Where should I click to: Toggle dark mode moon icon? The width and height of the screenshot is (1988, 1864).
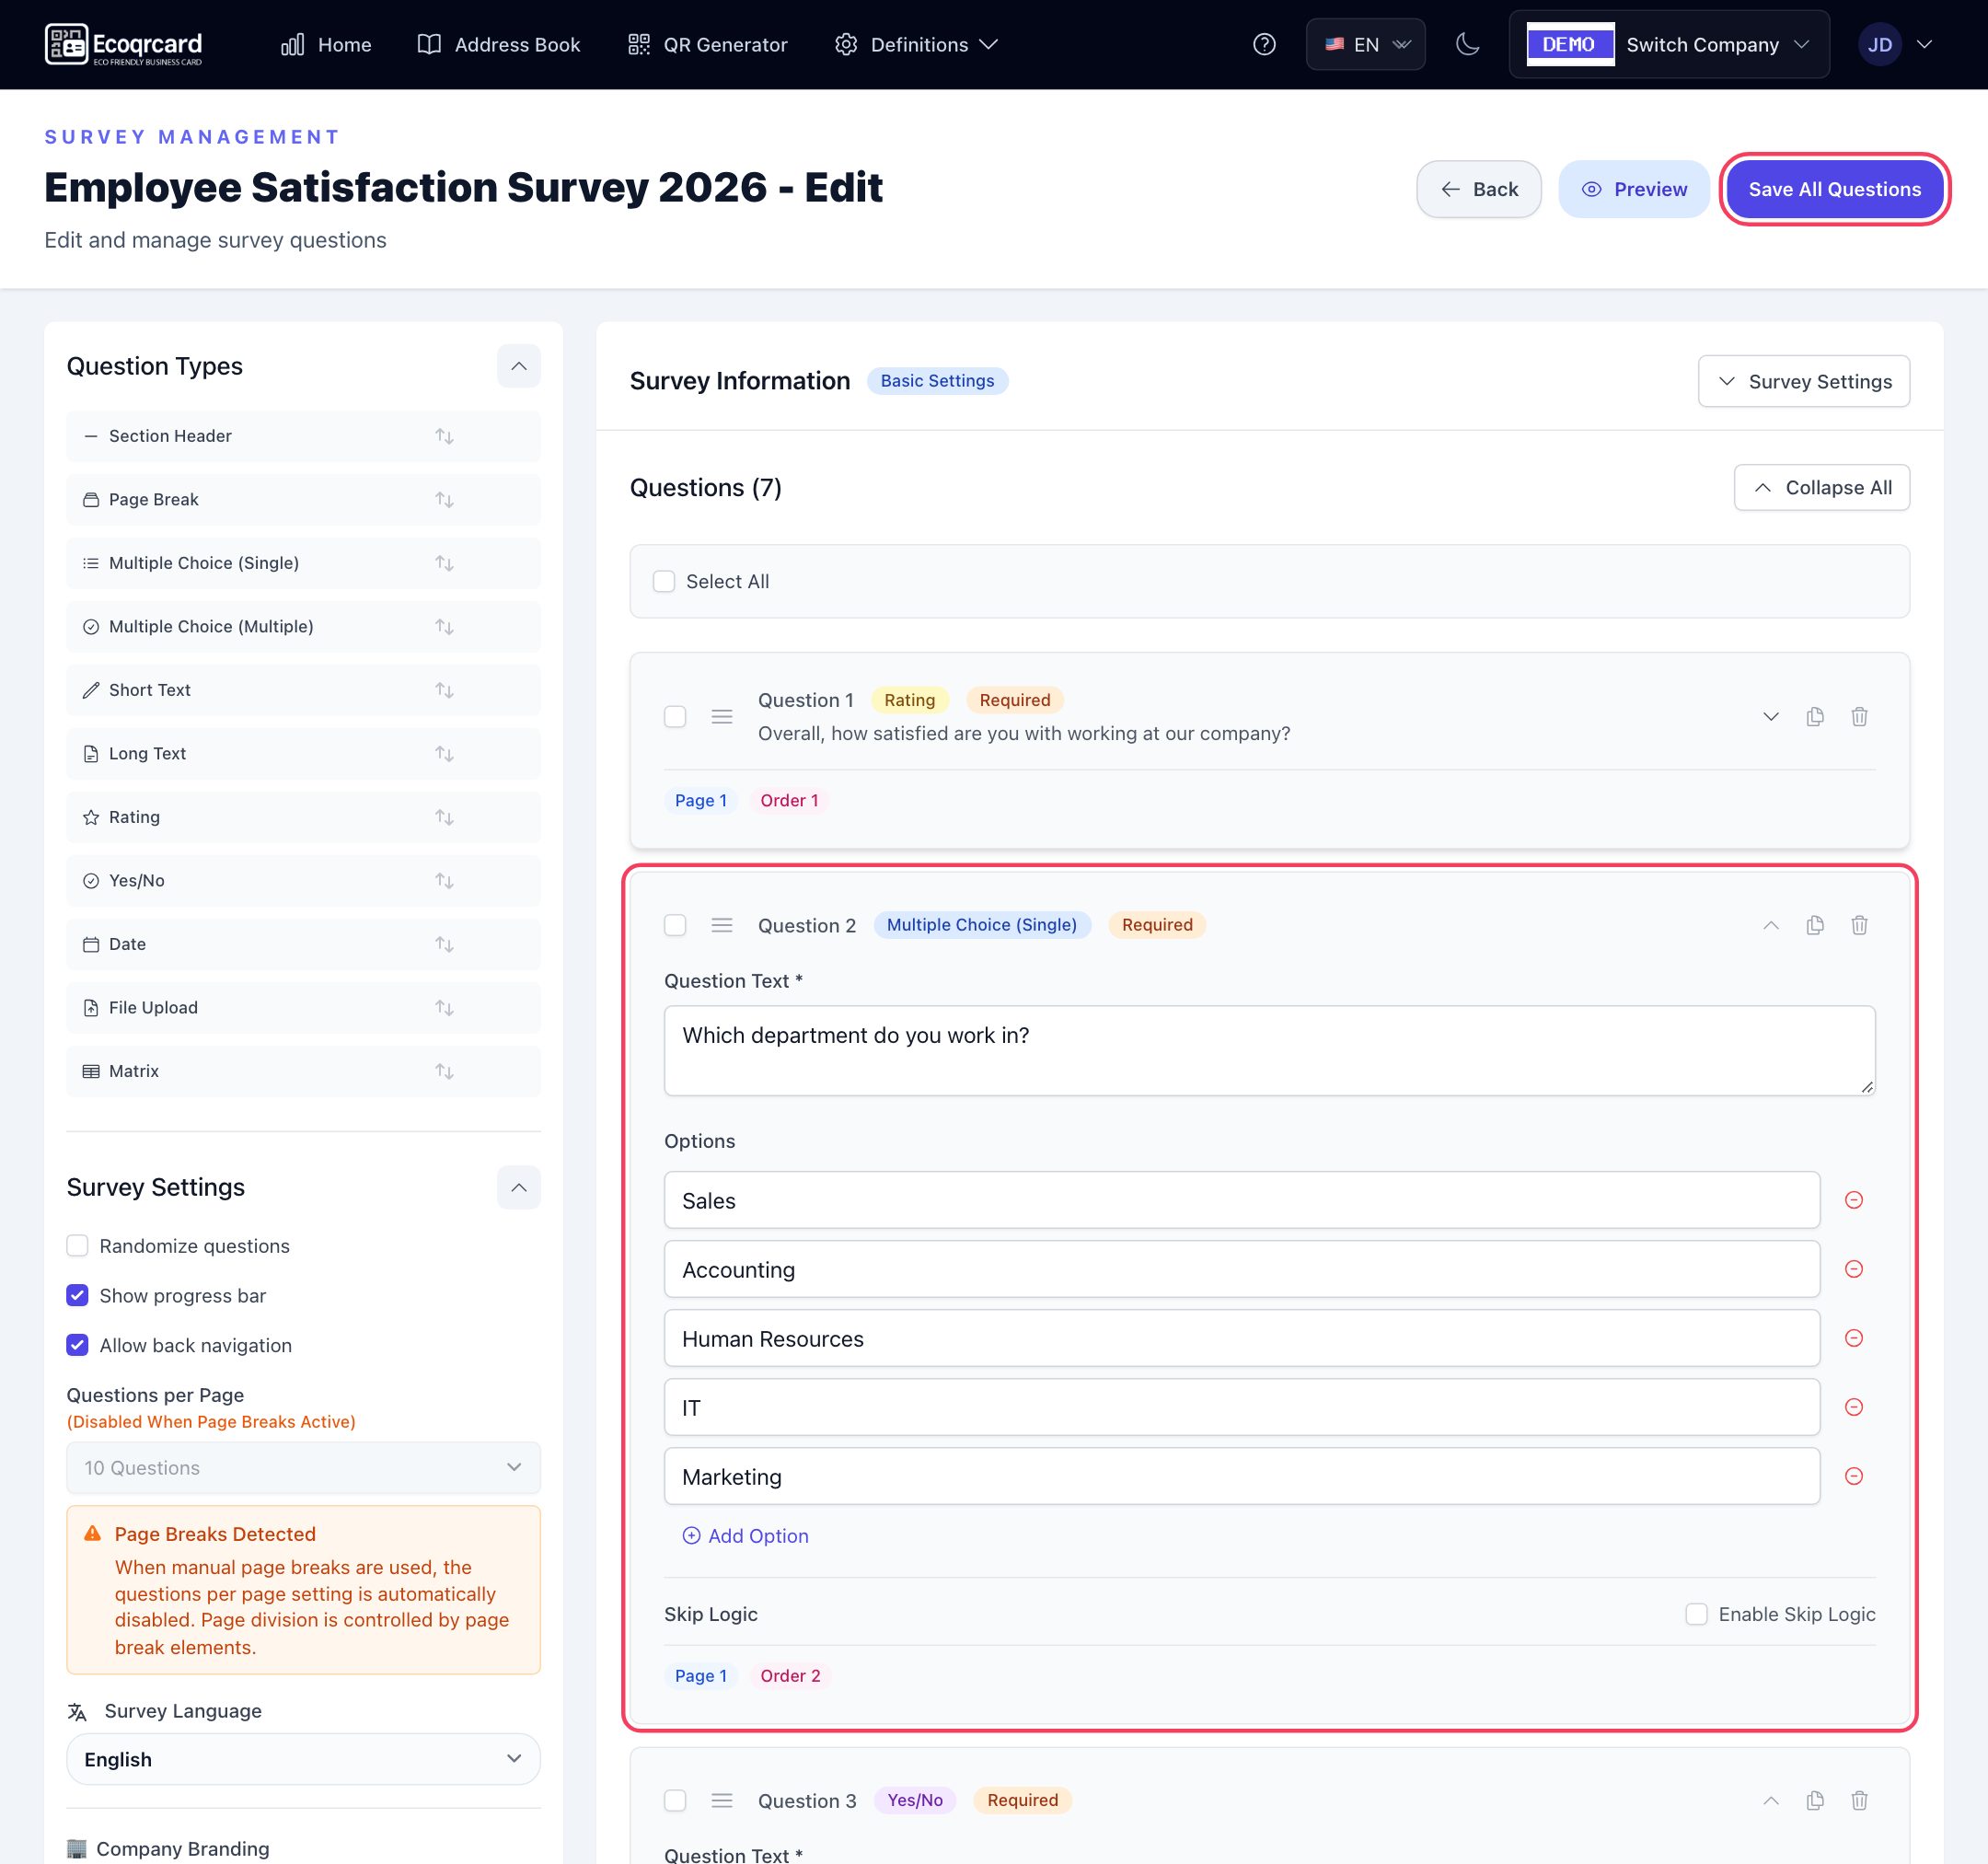pyautogui.click(x=1467, y=44)
